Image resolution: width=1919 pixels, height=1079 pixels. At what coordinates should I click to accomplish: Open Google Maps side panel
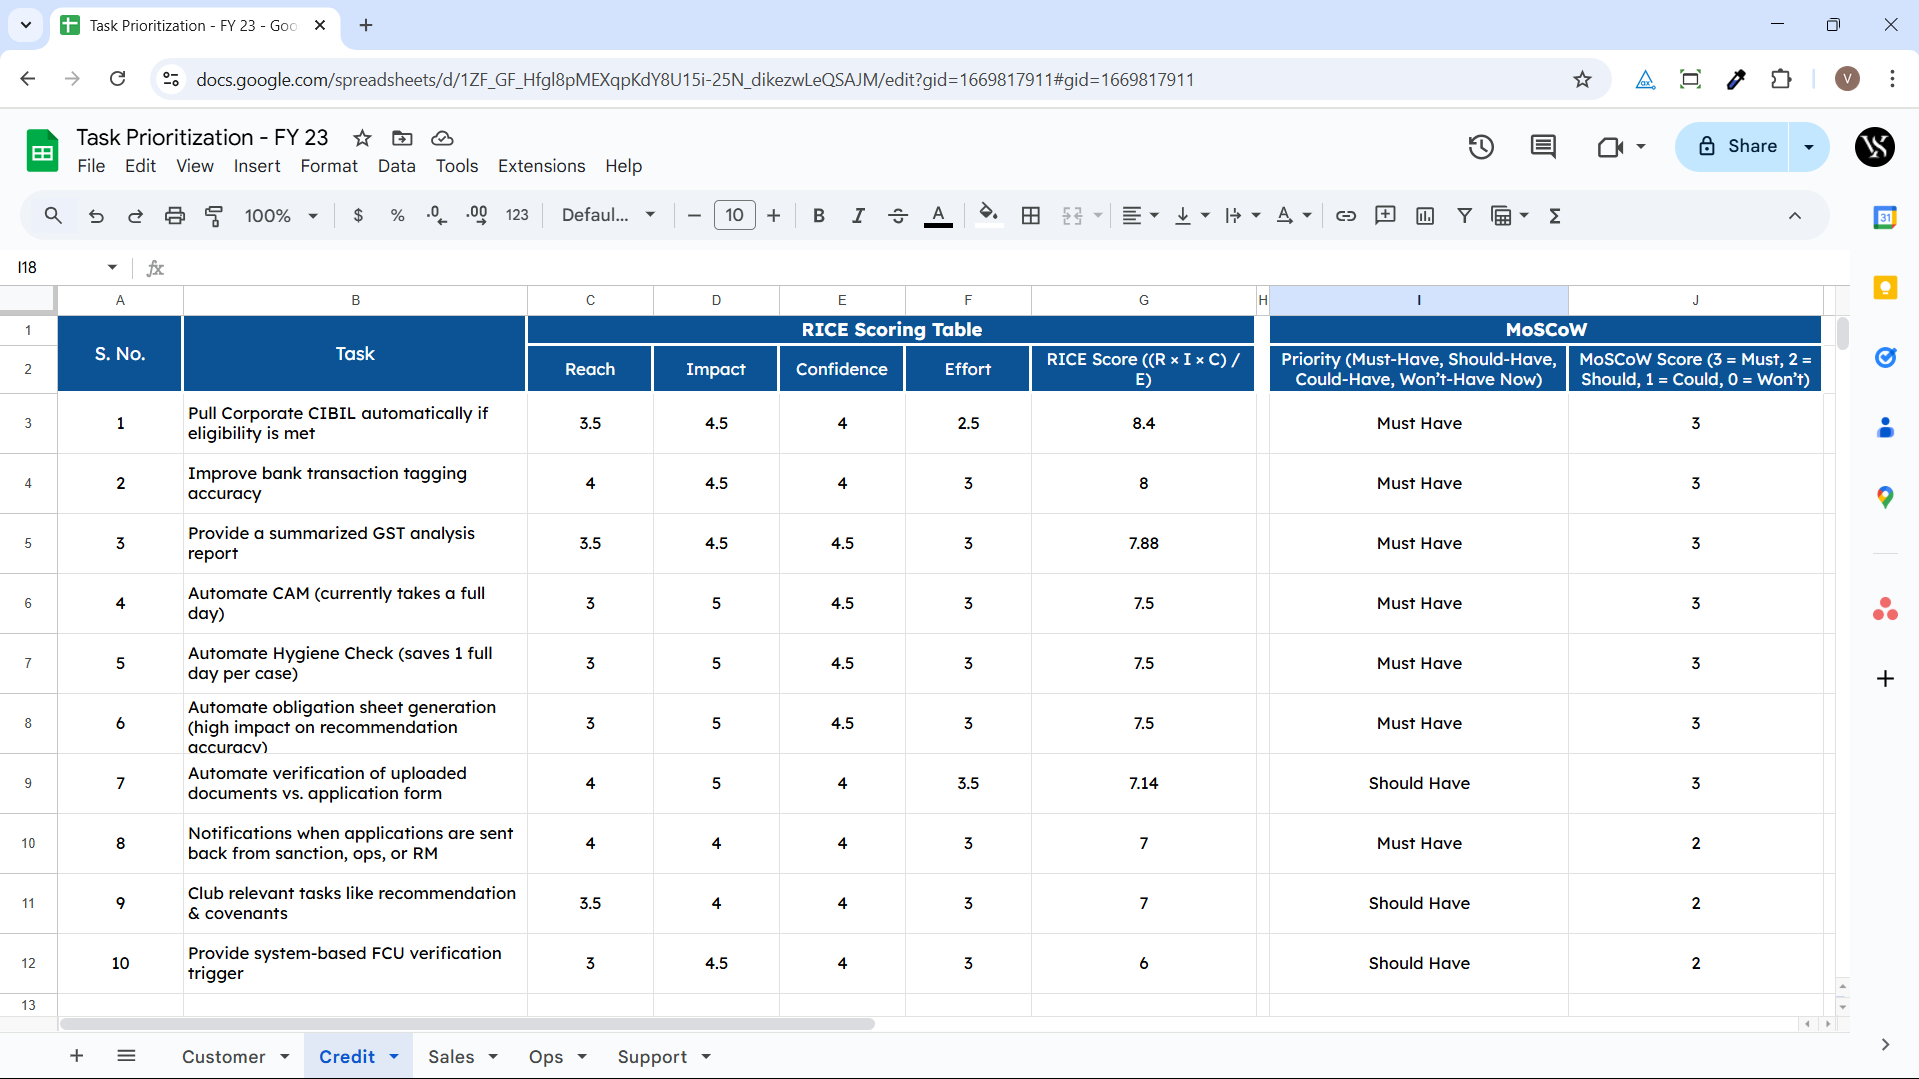click(1885, 497)
